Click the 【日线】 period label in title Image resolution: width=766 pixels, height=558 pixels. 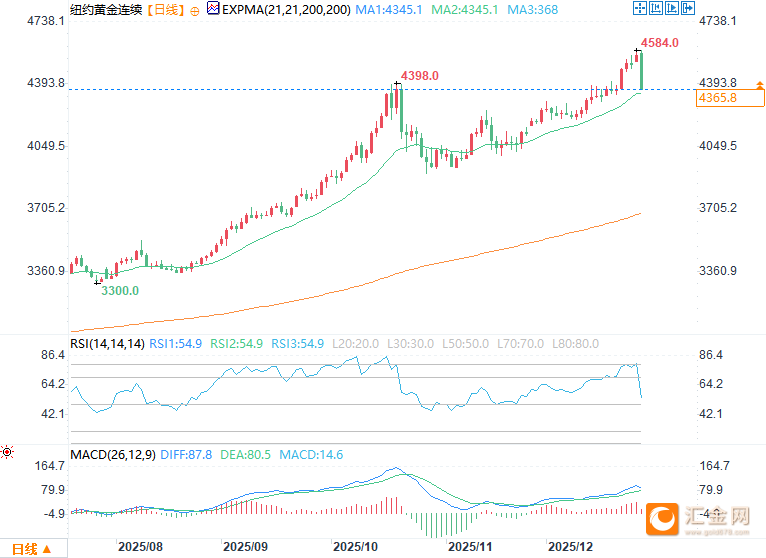point(166,9)
